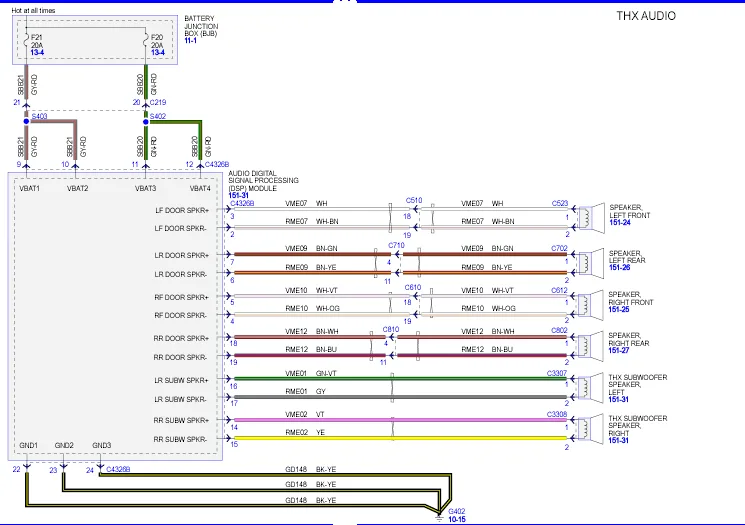Click the C510 connector label
The height and width of the screenshot is (525, 745).
coord(414,200)
